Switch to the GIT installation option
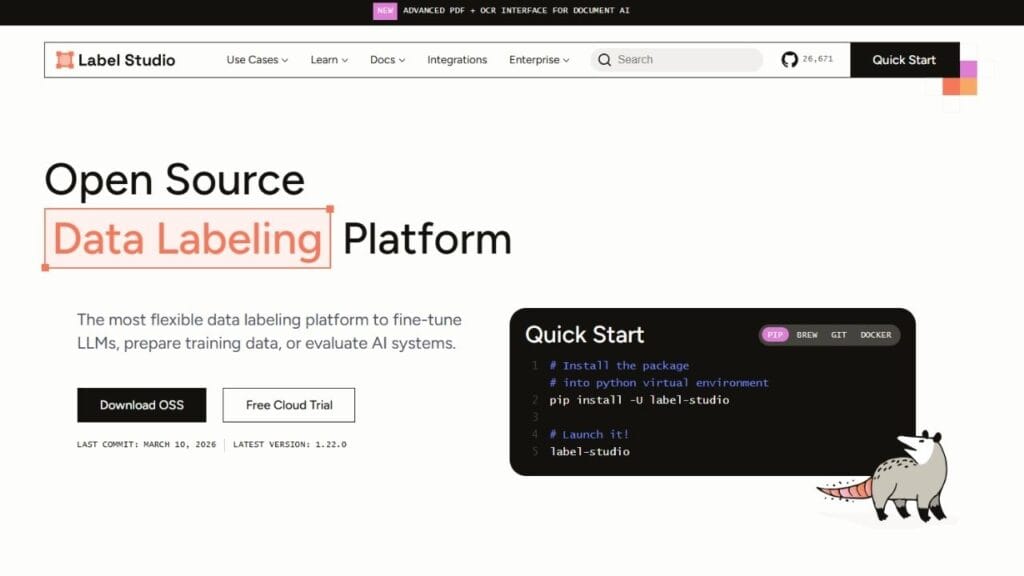1024x576 pixels. point(839,335)
